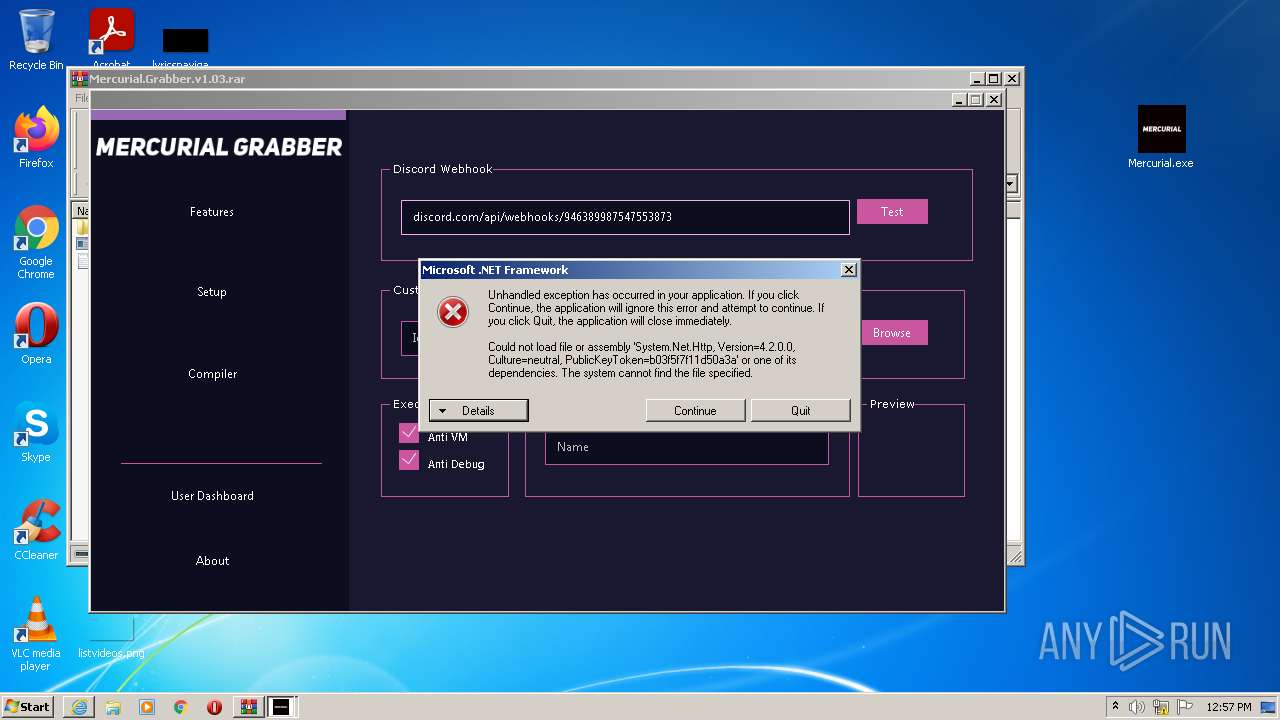Click Opera icon in the taskbar
This screenshot has height=720, width=1280.
214,707
